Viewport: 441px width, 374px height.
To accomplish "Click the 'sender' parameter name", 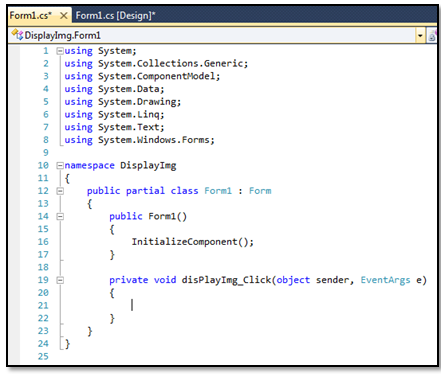I will tap(332, 280).
